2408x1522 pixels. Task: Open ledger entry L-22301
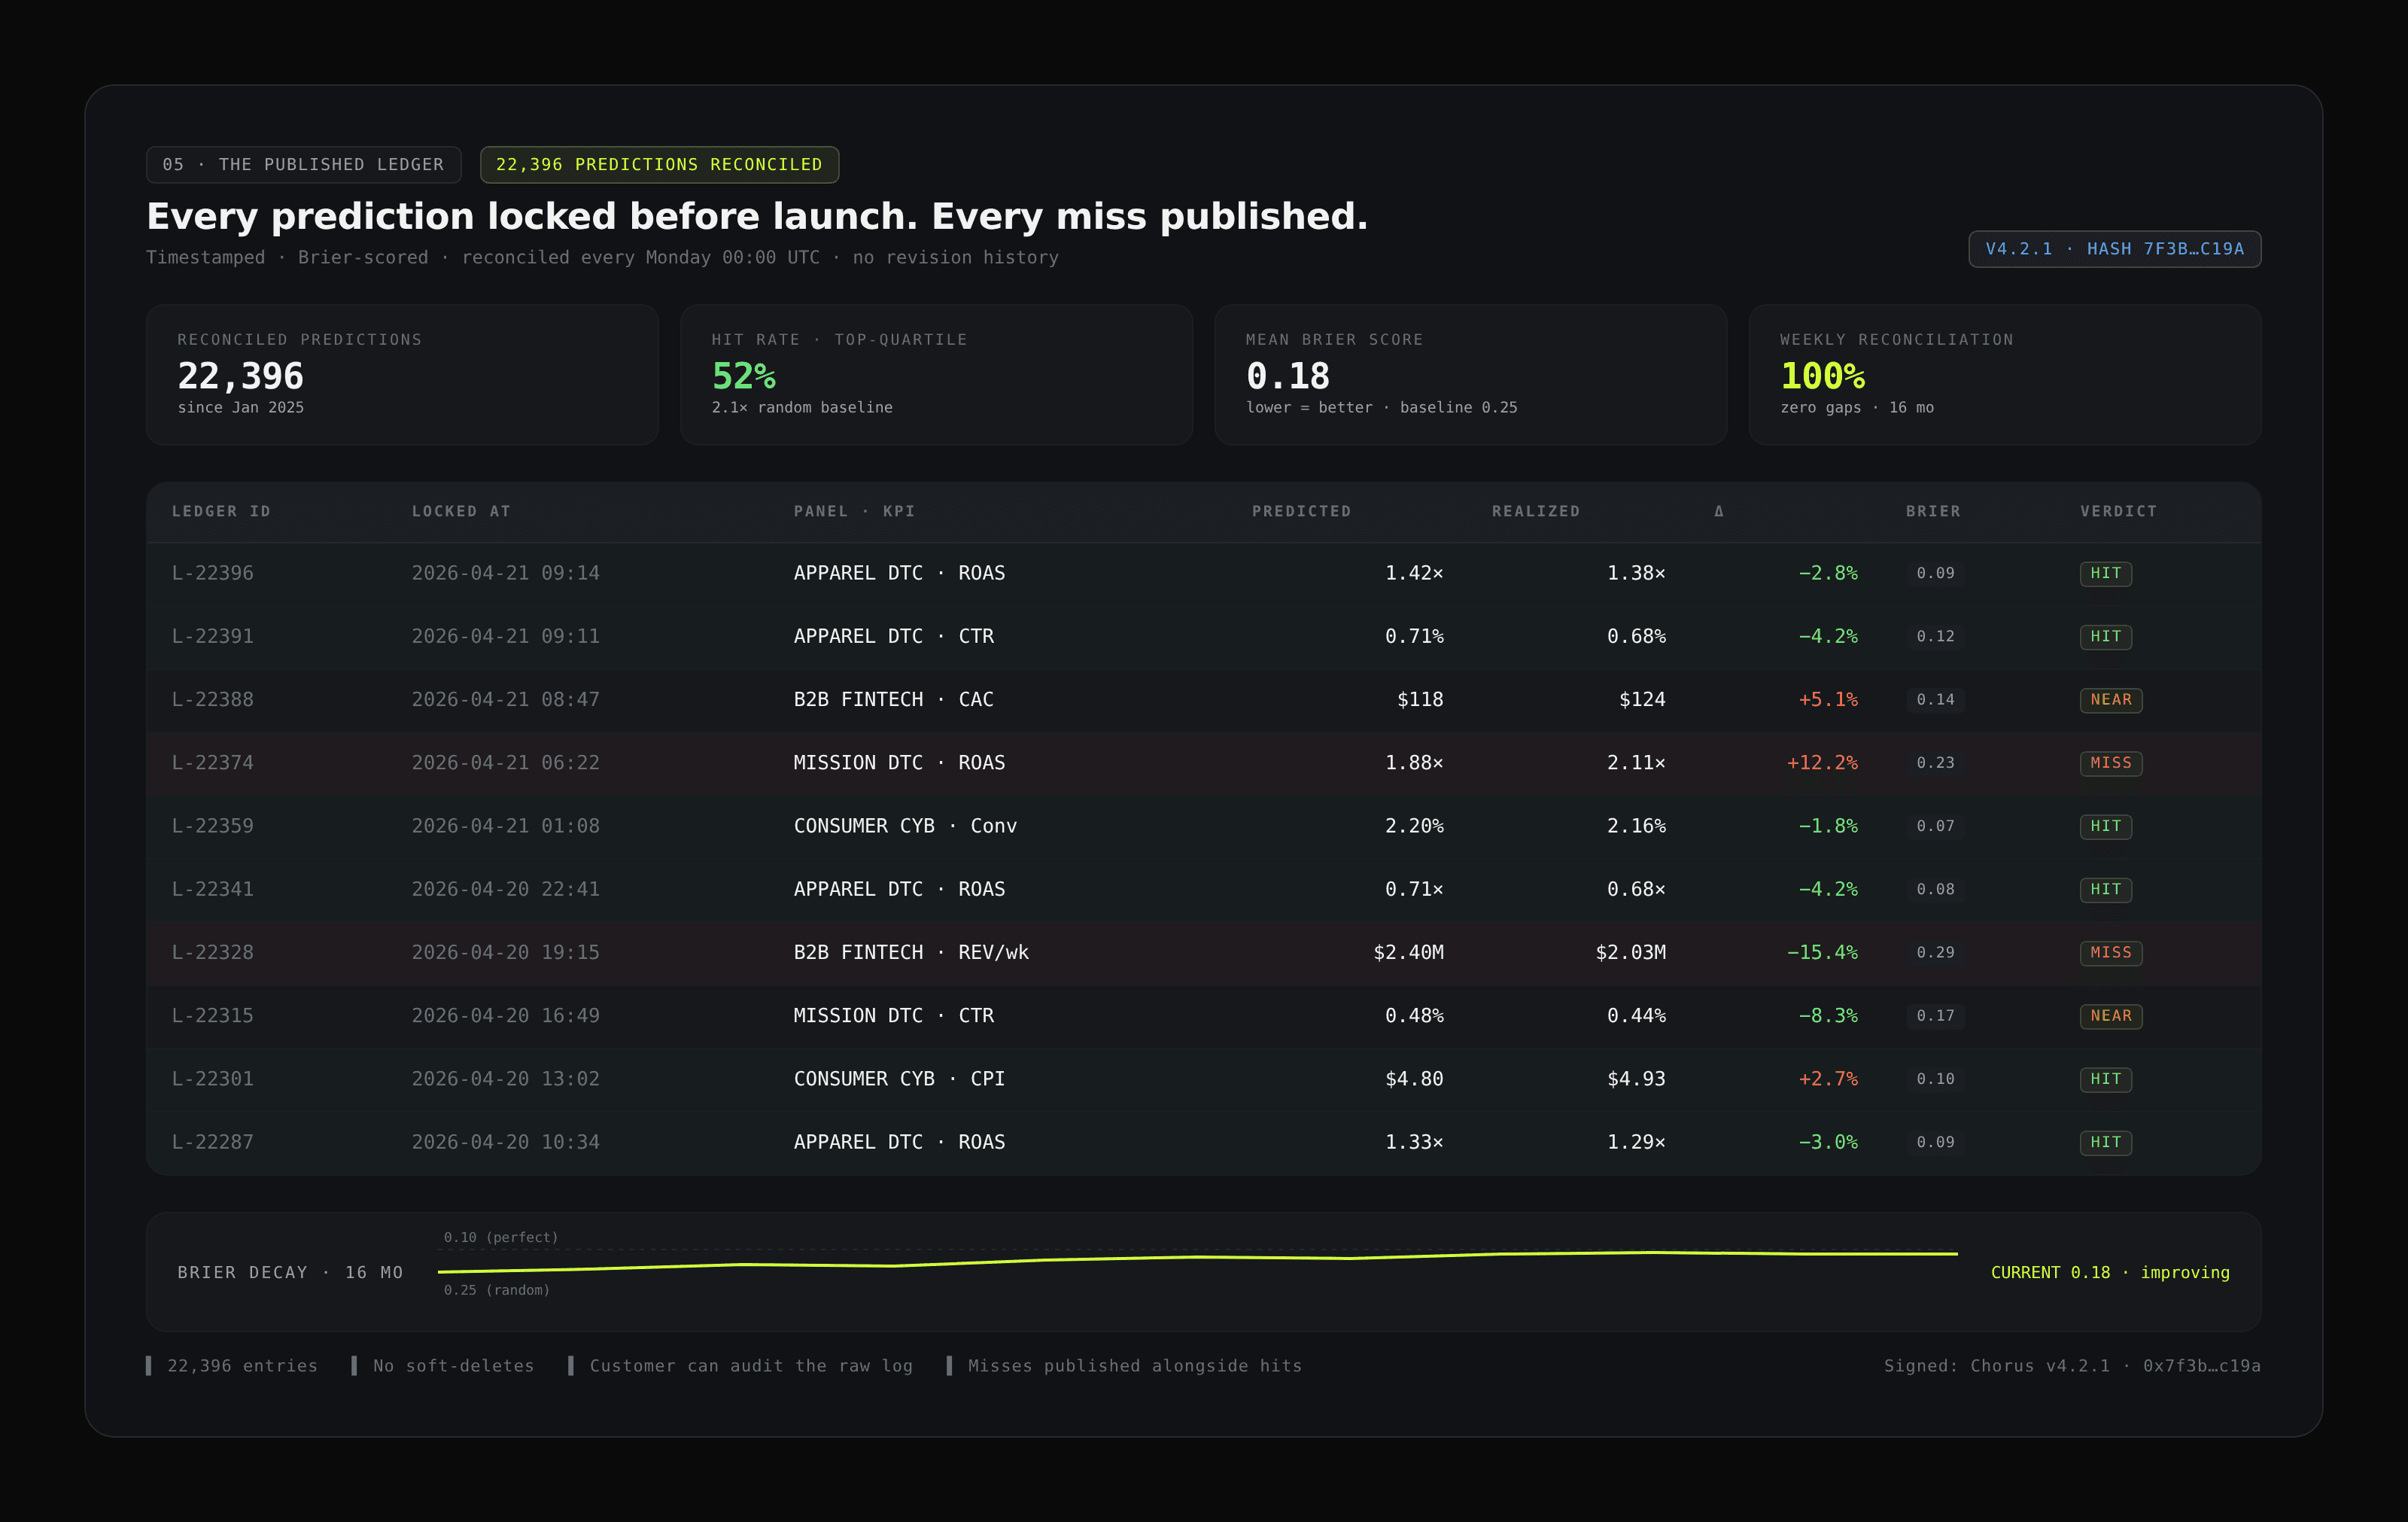pos(213,1079)
